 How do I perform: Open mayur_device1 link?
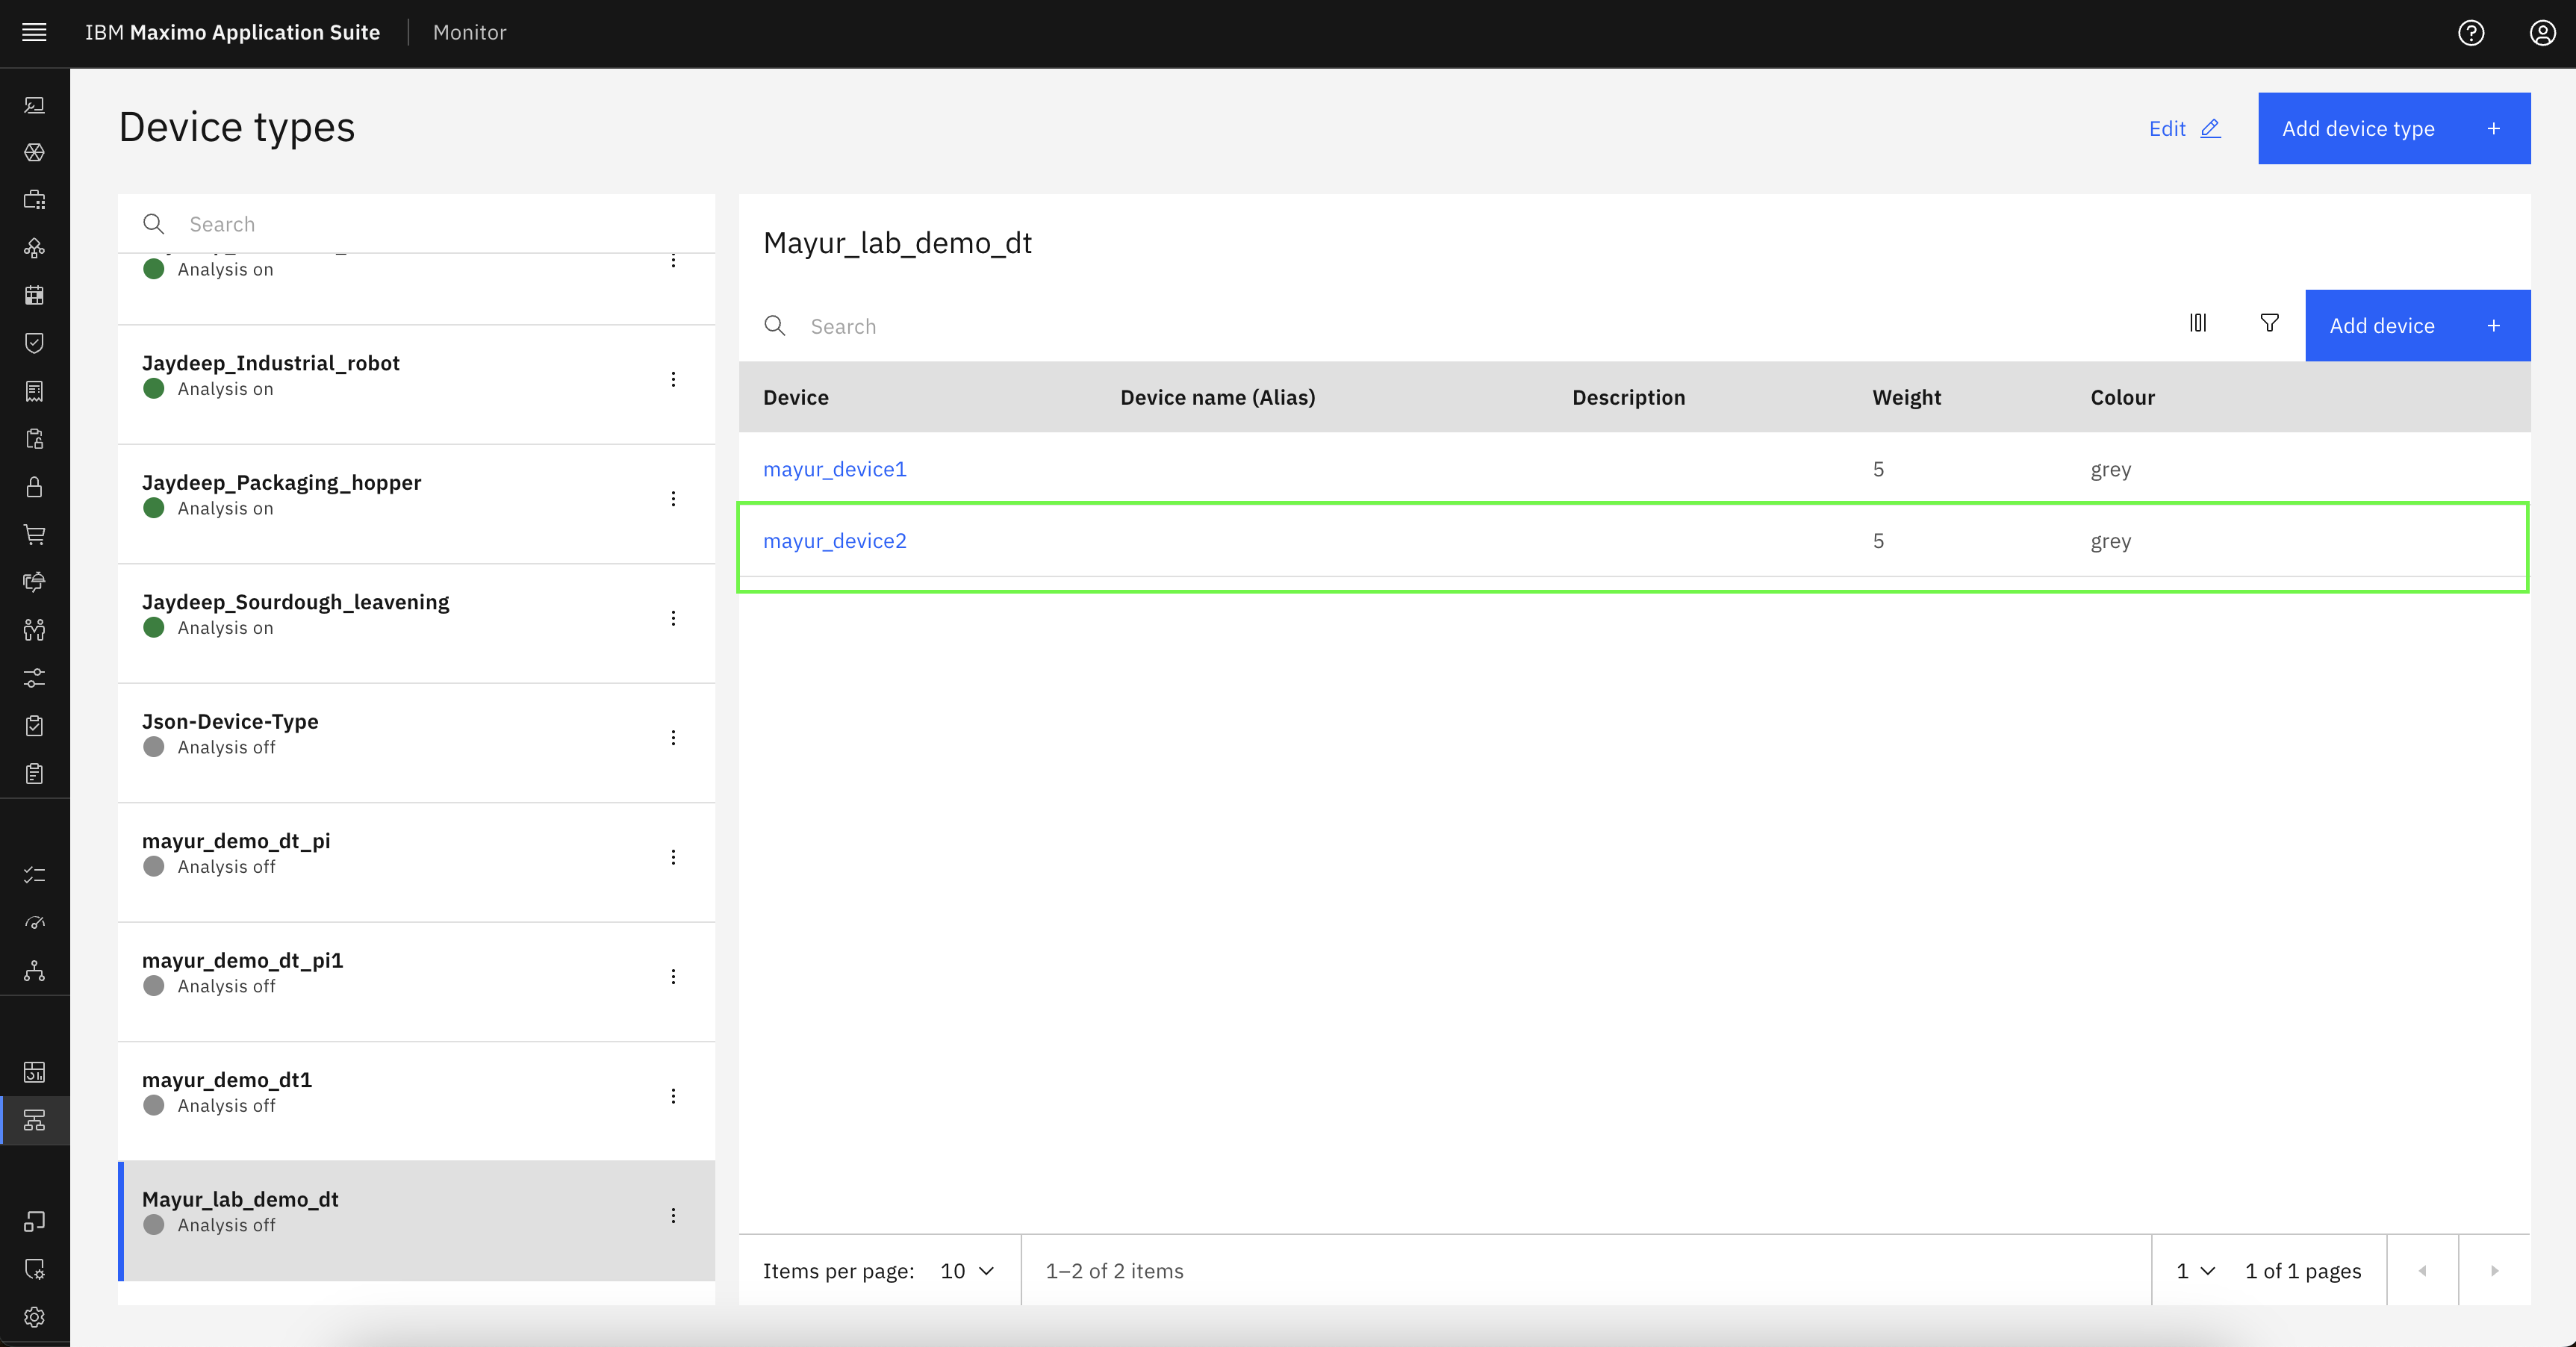[834, 469]
